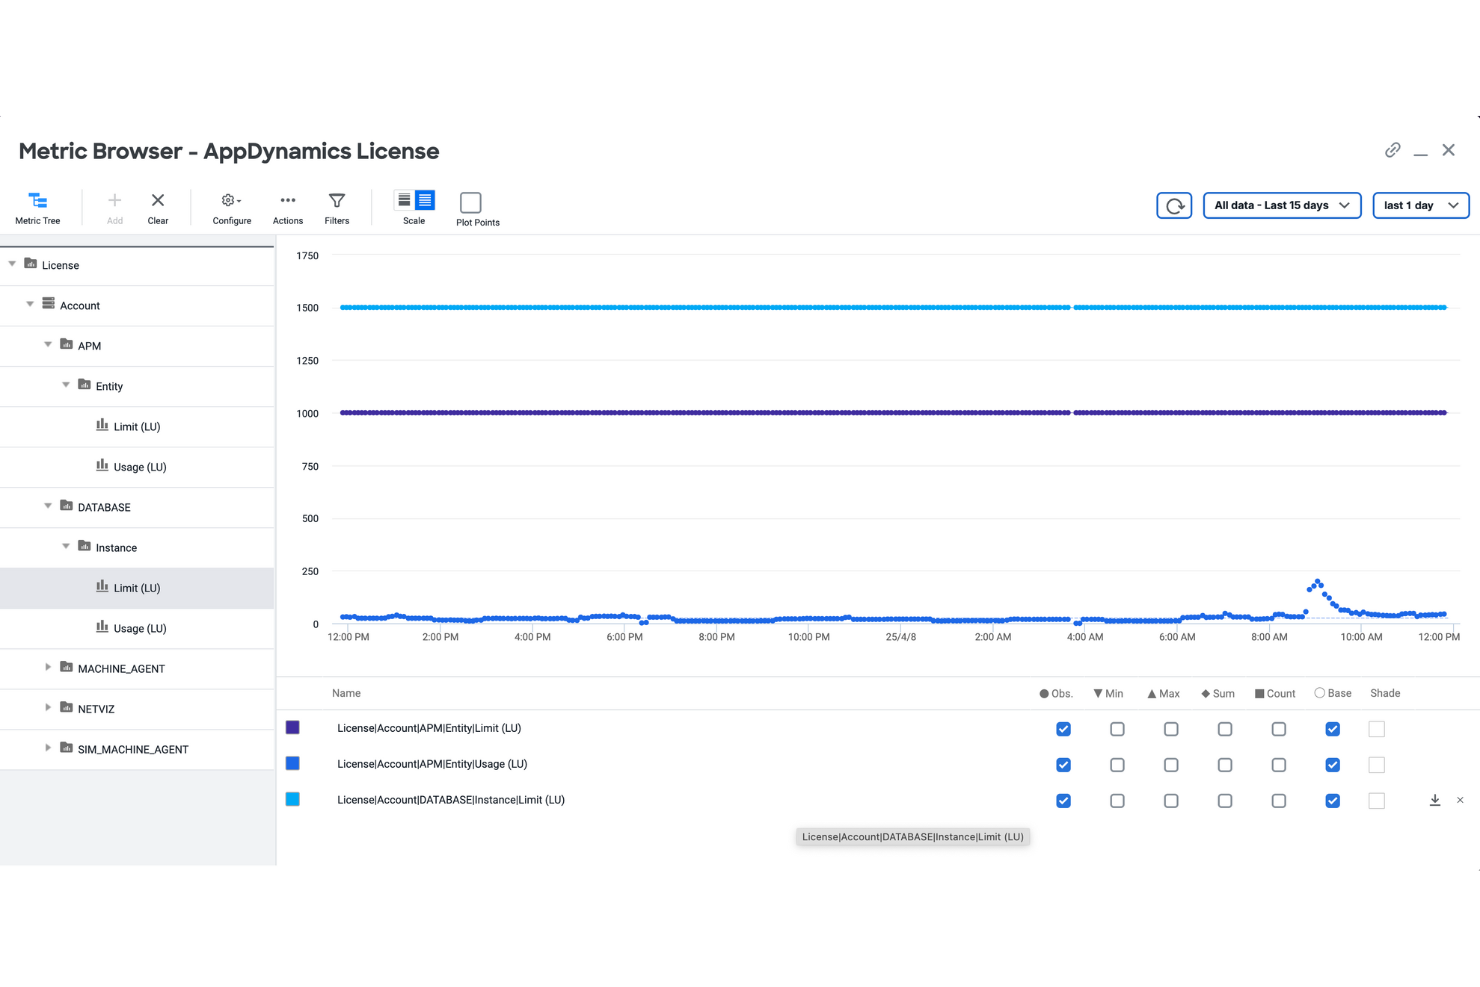The image size is (1480, 987).
Task: Enable Count for DATABASE Instance Limit
Action: click(x=1279, y=801)
